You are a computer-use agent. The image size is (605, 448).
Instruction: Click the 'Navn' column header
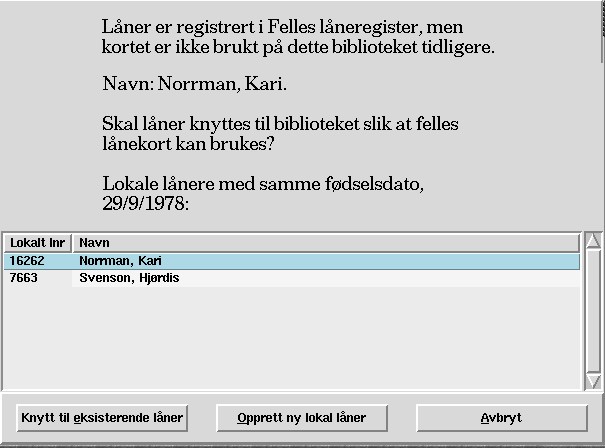point(326,243)
